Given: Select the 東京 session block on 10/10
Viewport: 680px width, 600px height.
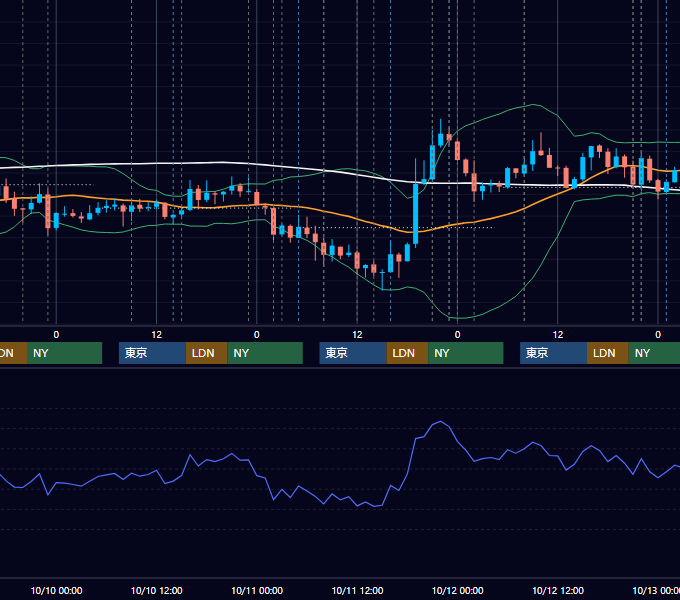Looking at the screenshot, I should pos(152,353).
